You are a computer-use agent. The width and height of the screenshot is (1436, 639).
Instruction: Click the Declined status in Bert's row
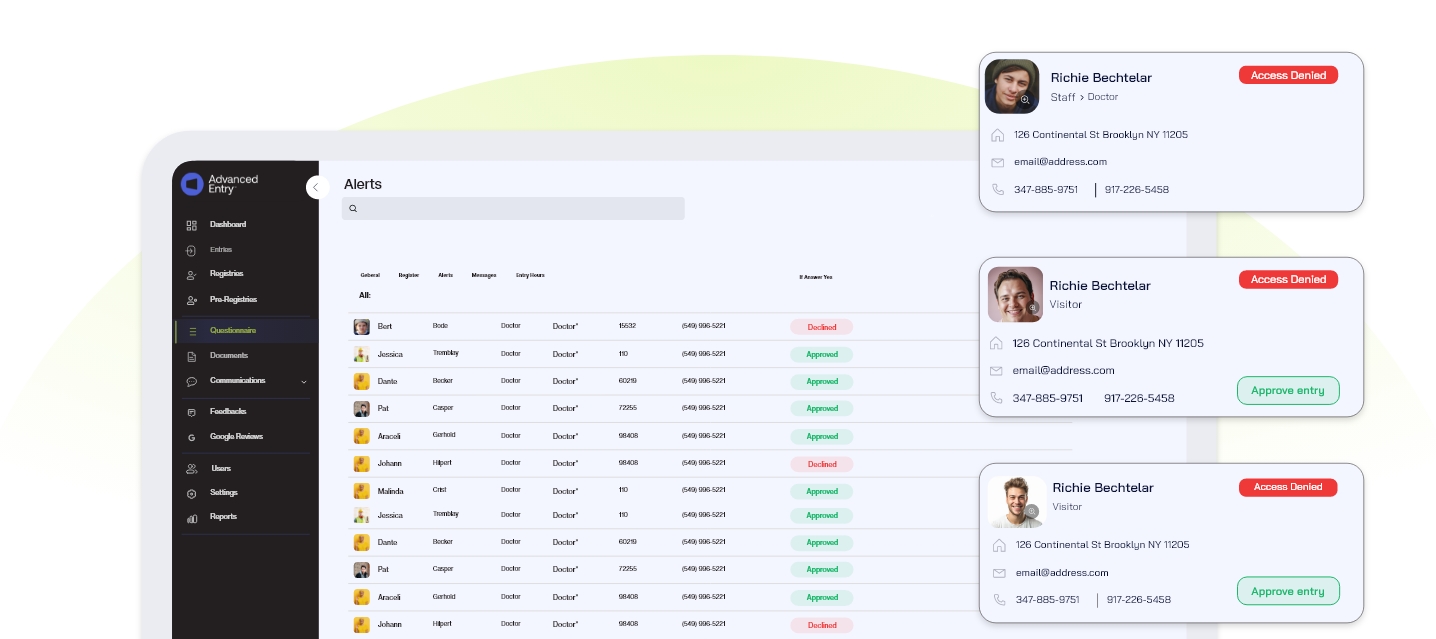point(821,327)
